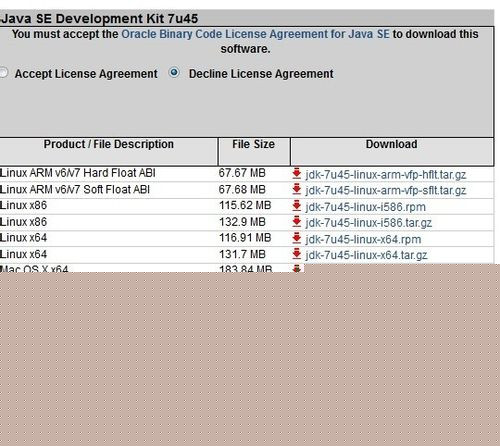Select Decline License Agreement radio button

174,72
